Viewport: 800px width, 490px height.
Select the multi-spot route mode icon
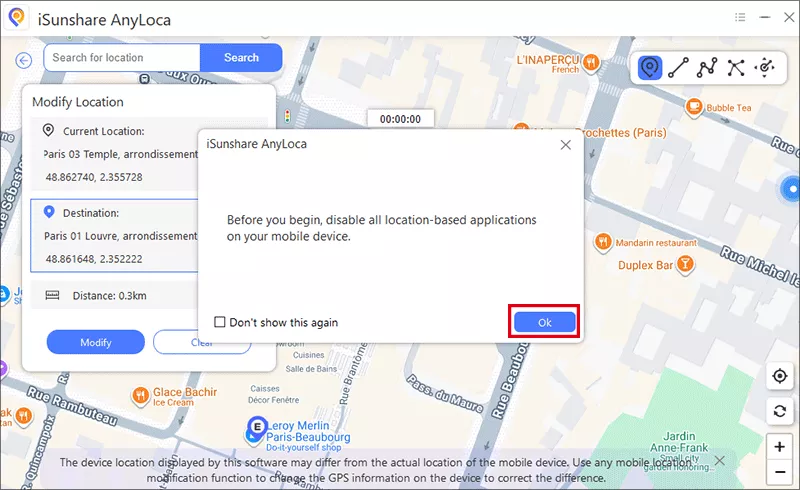[x=707, y=67]
